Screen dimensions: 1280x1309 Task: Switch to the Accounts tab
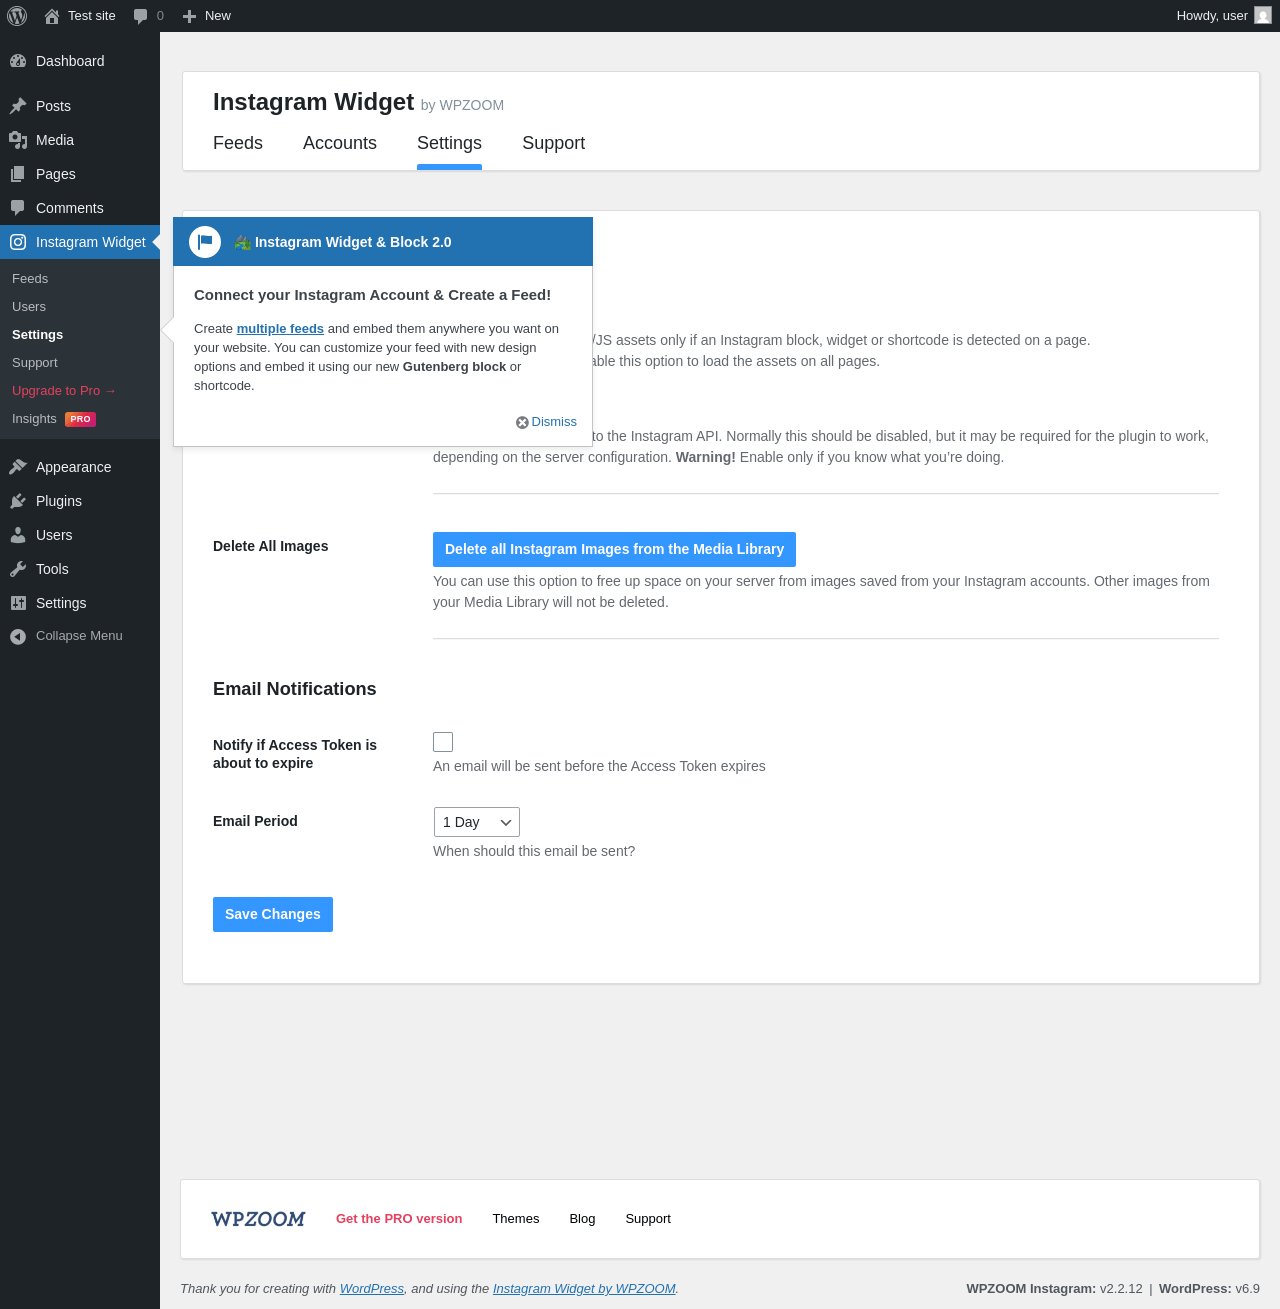click(x=340, y=143)
